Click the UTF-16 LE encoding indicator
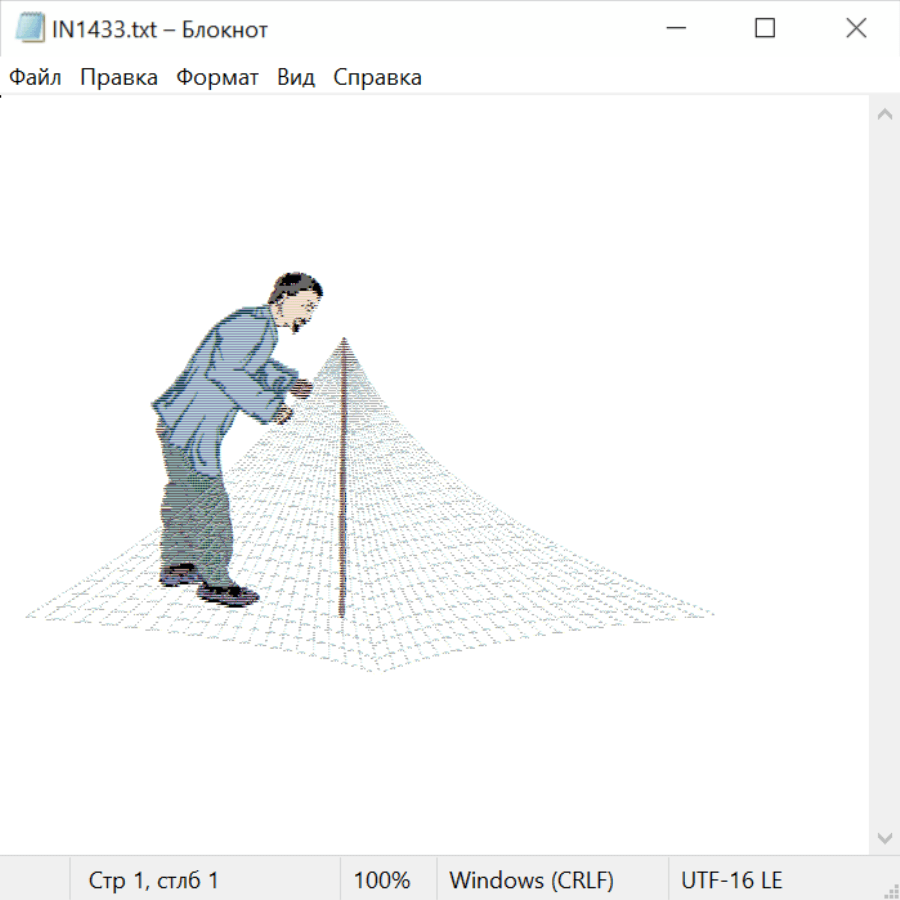Image resolution: width=900 pixels, height=900 pixels. click(x=731, y=881)
